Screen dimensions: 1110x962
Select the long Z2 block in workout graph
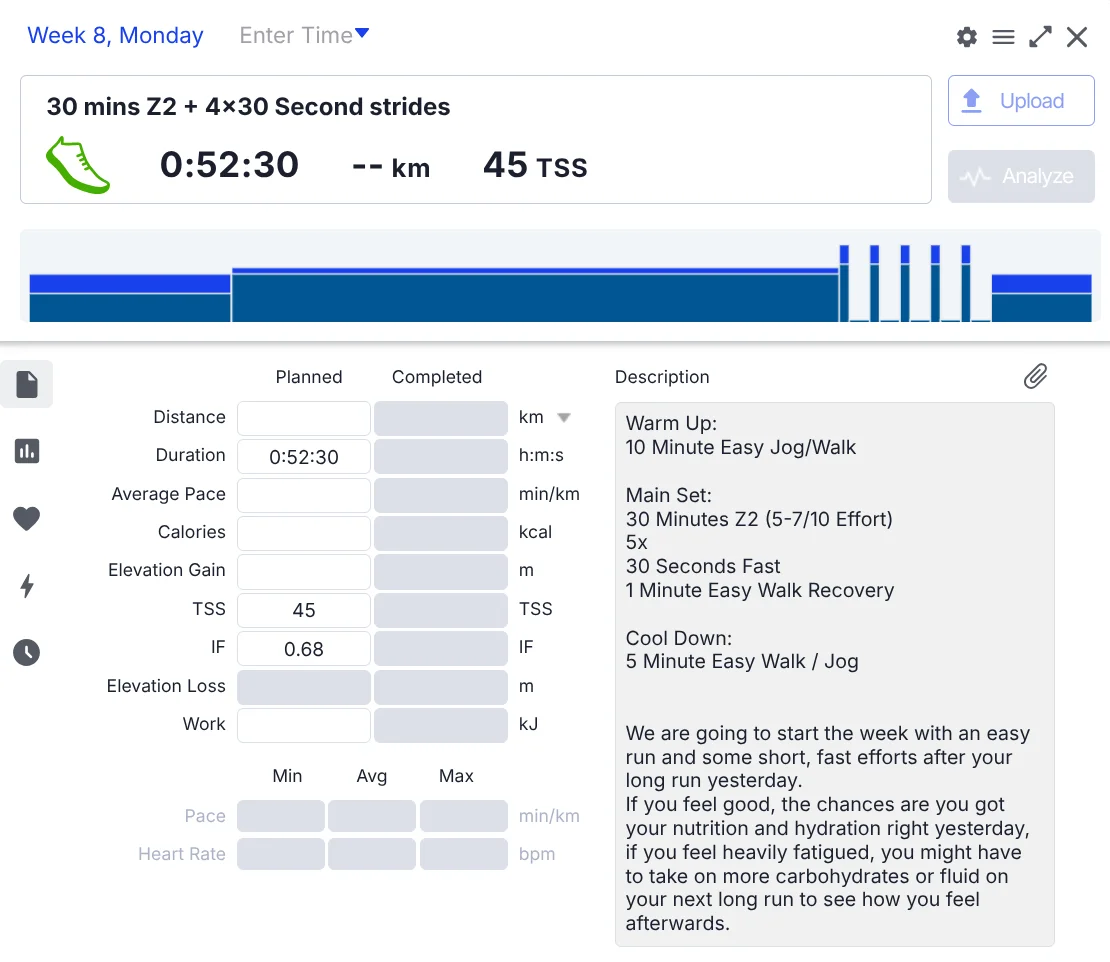point(535,296)
